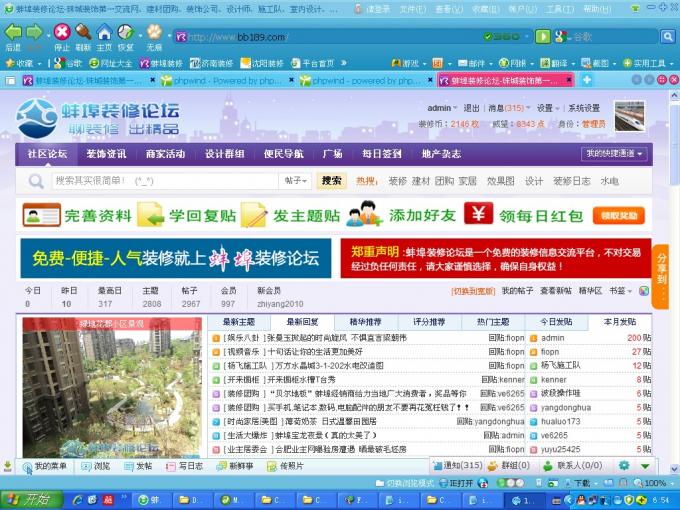Click the Windows 开始 start button
The width and height of the screenshot is (680, 510).
(31, 500)
